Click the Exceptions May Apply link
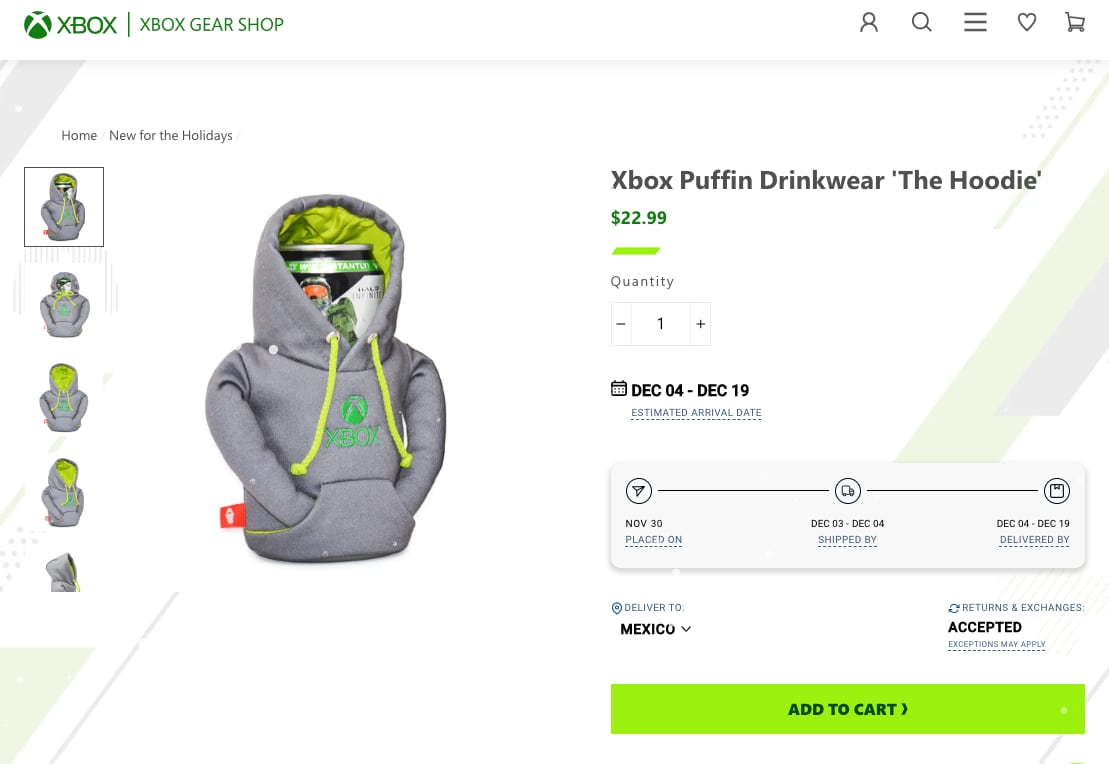Image resolution: width=1109 pixels, height=764 pixels. (x=996, y=645)
